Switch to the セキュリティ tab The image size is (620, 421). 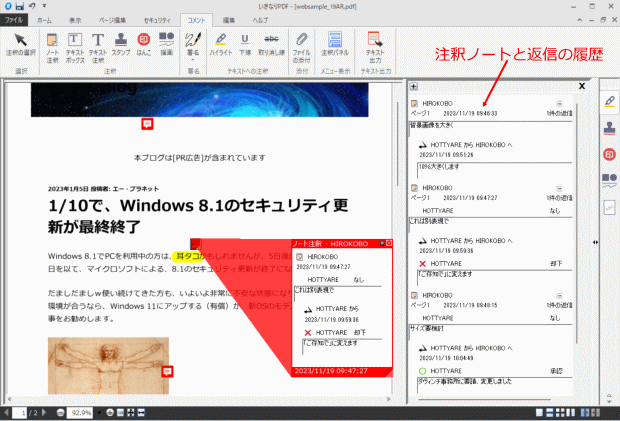pos(157,20)
